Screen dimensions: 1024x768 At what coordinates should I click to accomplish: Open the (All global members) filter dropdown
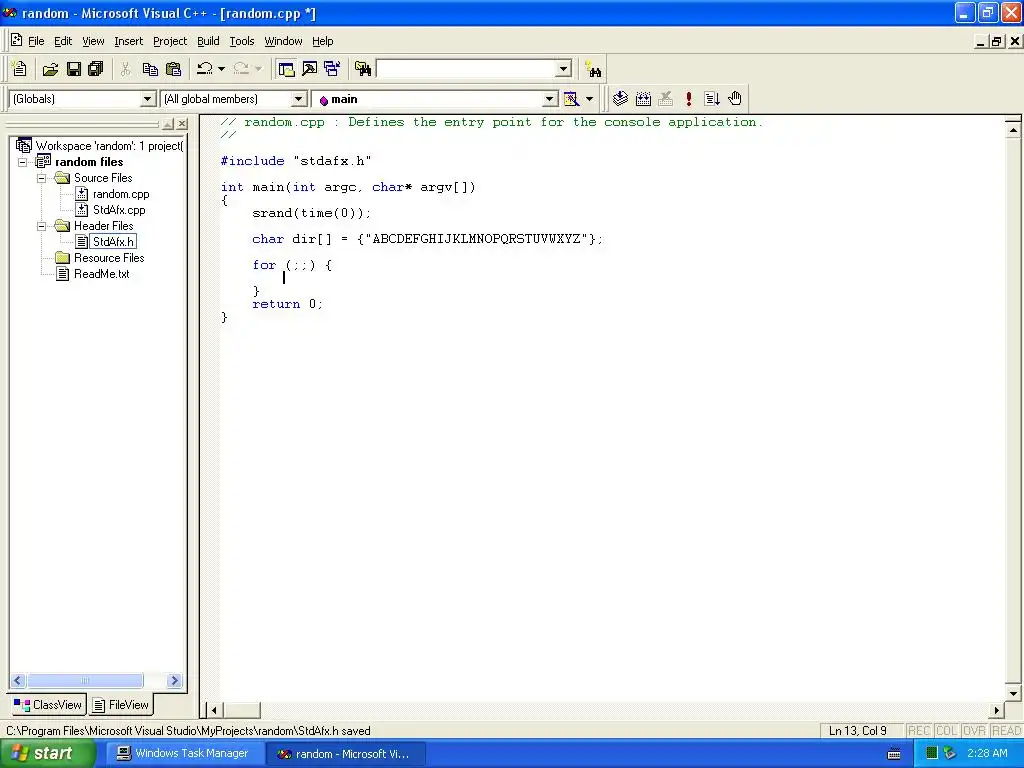pos(298,99)
